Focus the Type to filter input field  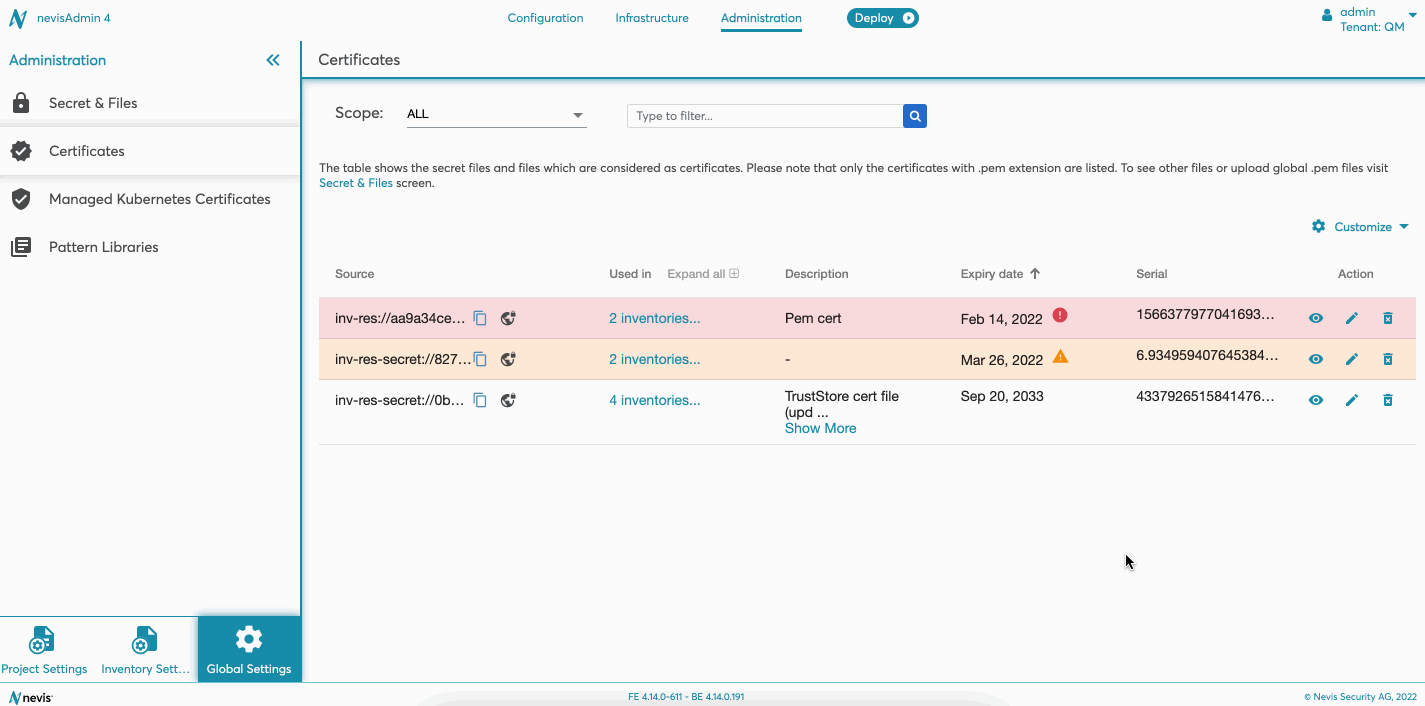click(x=765, y=116)
